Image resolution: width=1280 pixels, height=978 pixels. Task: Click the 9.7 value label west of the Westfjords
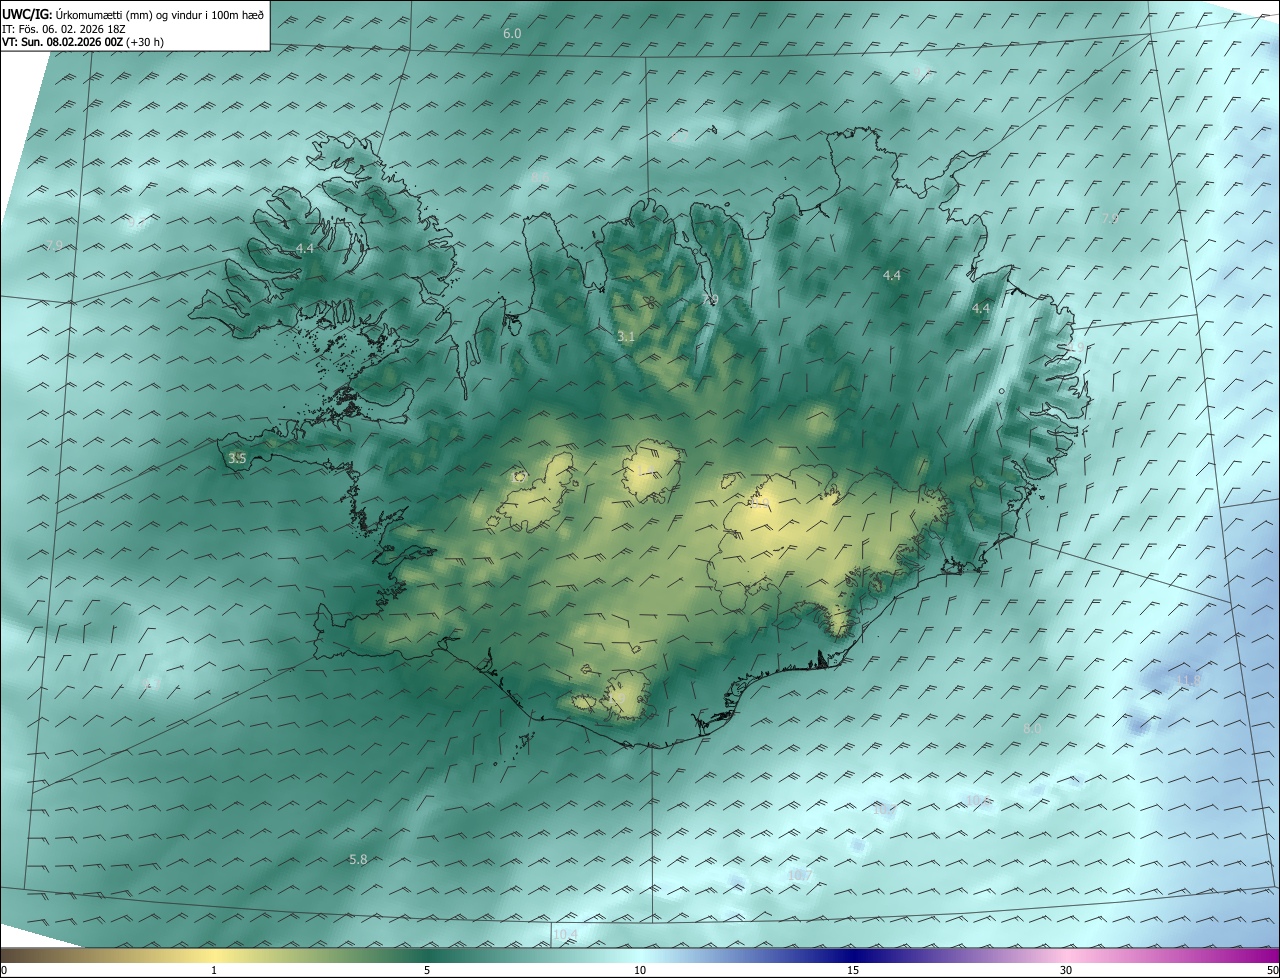[138, 222]
